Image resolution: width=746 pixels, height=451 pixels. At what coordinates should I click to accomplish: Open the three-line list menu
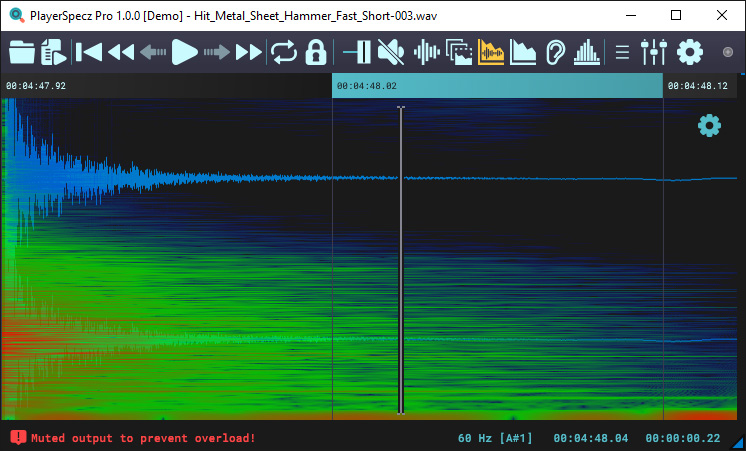[622, 51]
